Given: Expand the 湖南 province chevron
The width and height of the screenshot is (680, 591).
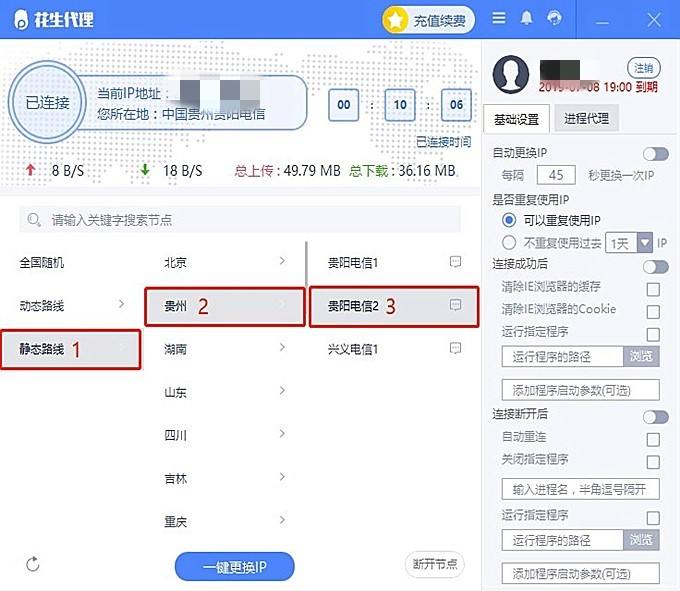Looking at the screenshot, I should point(282,347).
